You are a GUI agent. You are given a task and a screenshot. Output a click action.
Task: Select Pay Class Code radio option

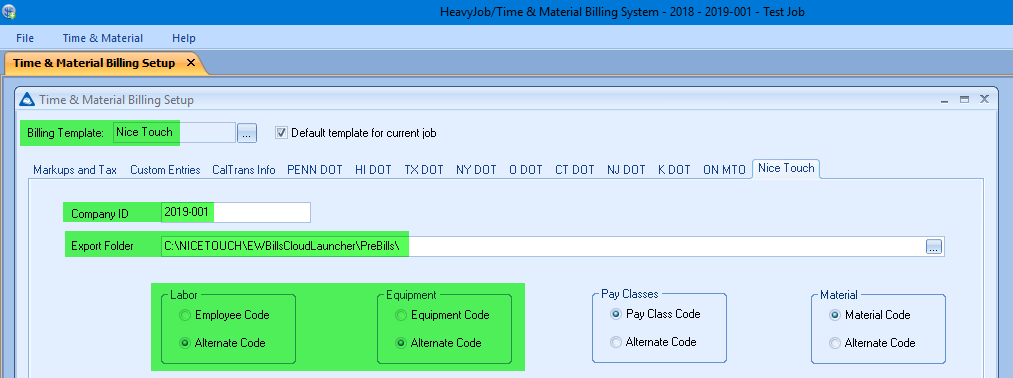(x=616, y=314)
